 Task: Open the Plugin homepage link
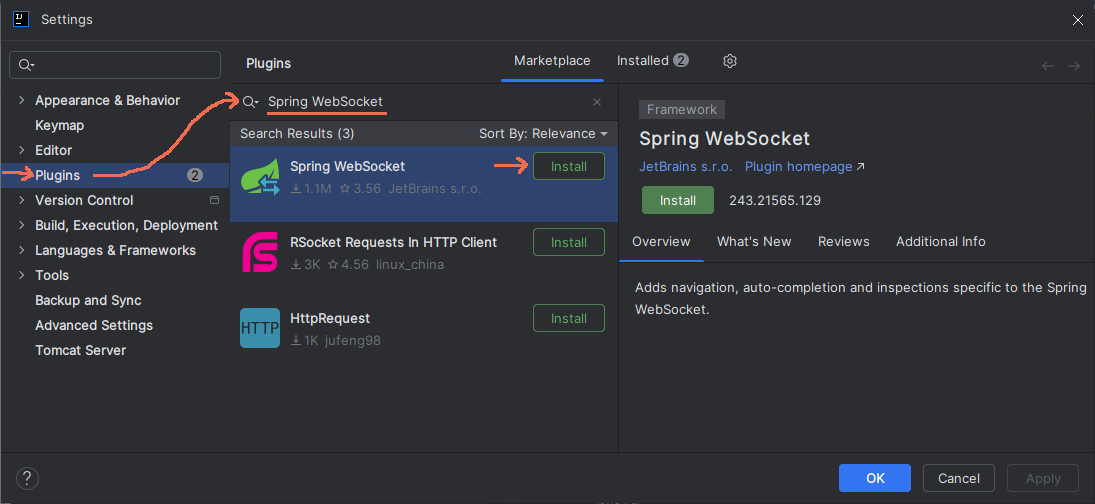click(804, 167)
